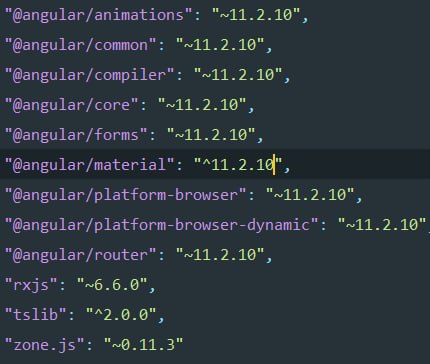Select the platform-browser-dynamic version value
430x364 pixels.
382,225
